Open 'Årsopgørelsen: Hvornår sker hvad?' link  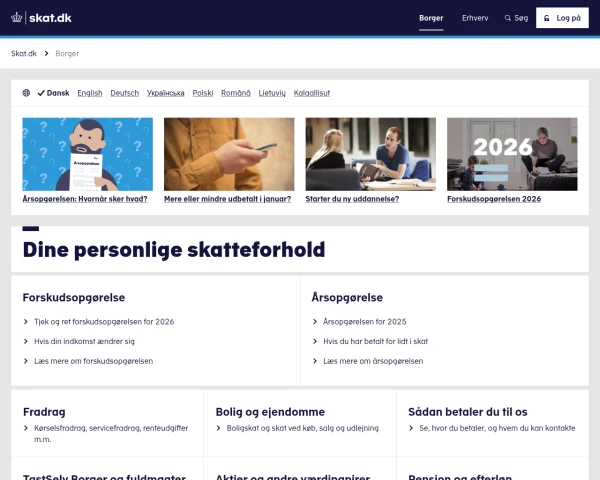[85, 199]
